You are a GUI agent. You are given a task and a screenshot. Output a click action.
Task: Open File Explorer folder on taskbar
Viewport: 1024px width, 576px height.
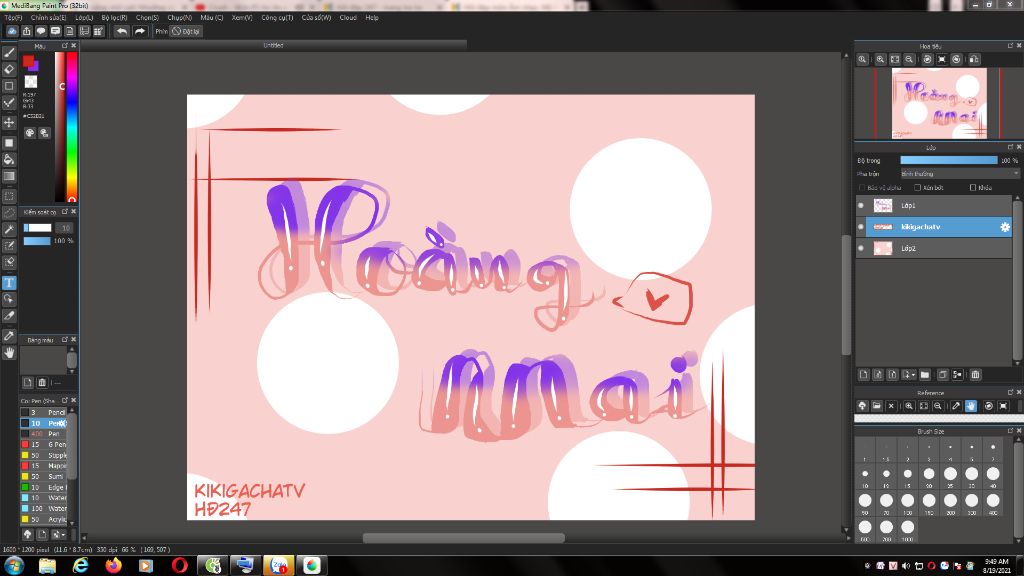[x=47, y=566]
